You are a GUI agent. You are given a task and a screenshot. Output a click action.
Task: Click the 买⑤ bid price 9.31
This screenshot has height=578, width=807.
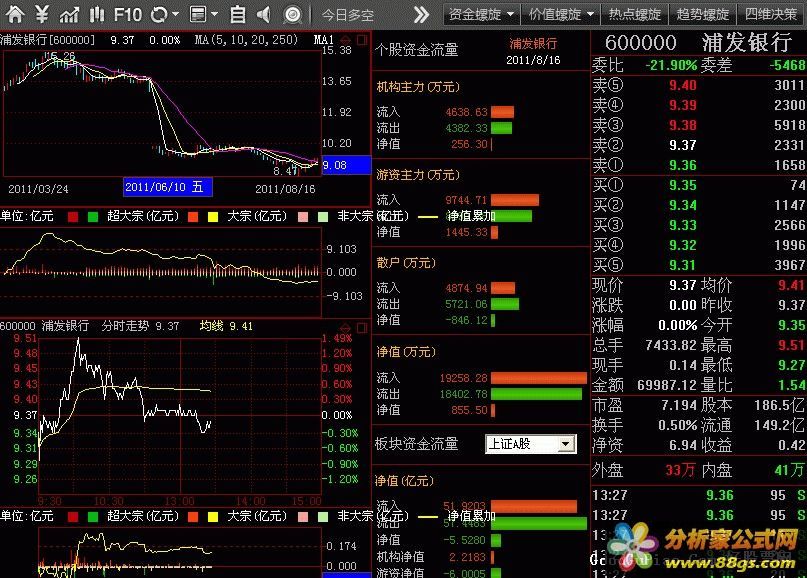[682, 265]
